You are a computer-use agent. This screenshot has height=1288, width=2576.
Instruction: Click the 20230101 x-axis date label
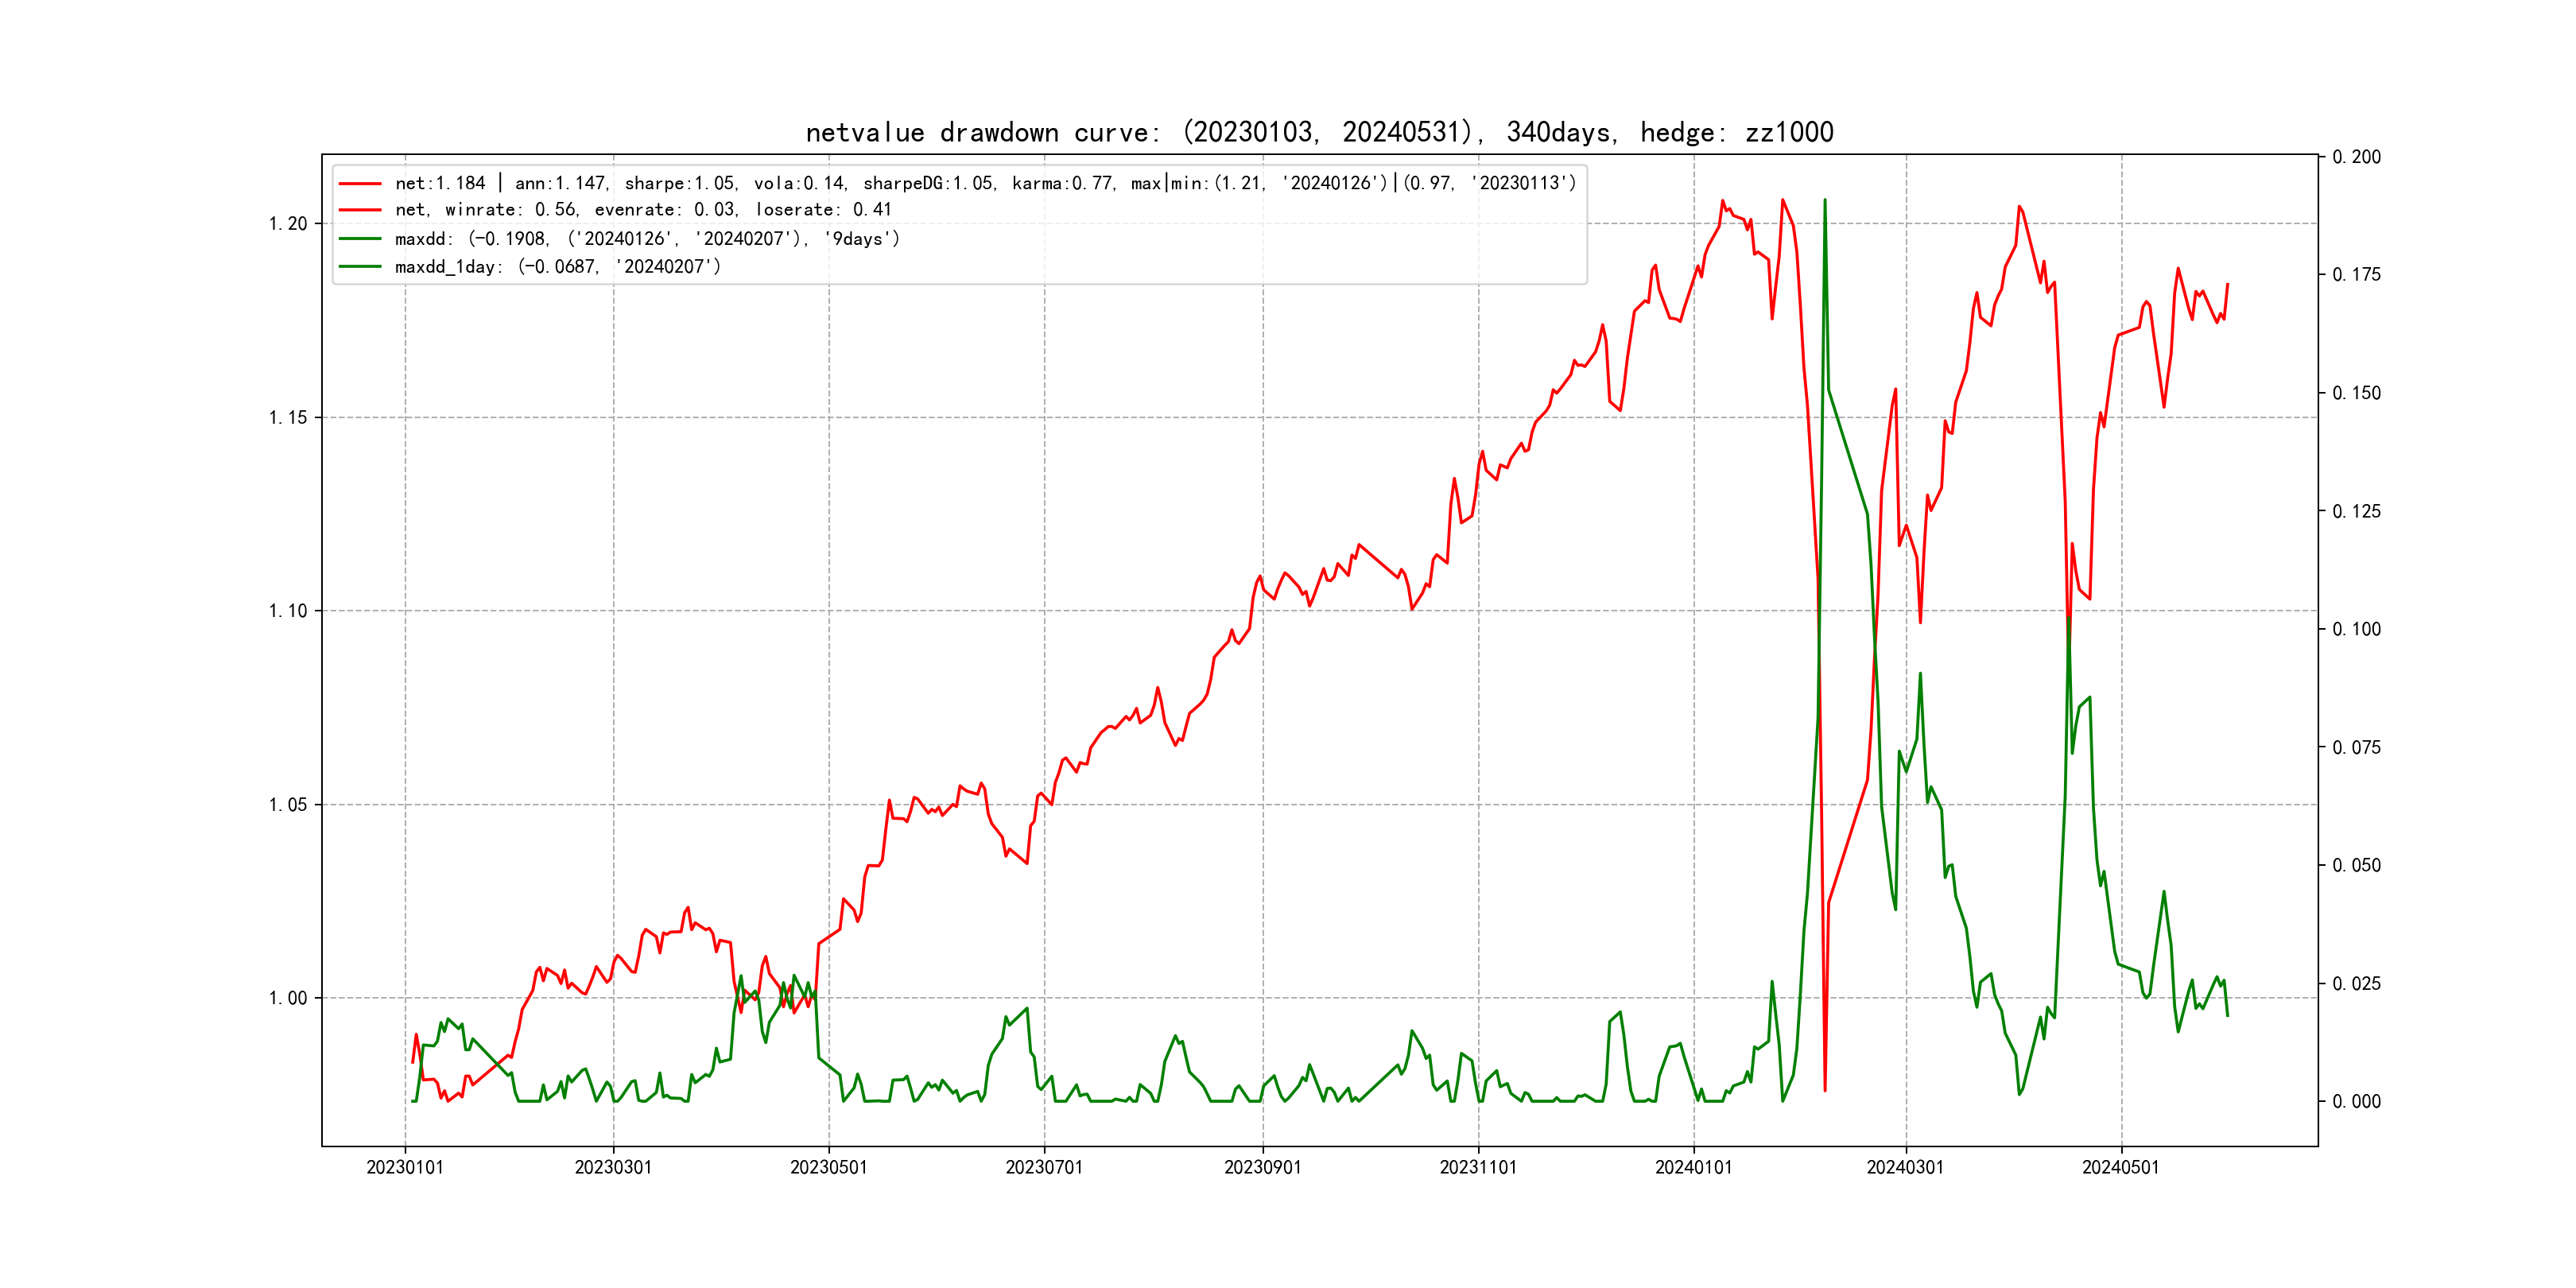405,1167
